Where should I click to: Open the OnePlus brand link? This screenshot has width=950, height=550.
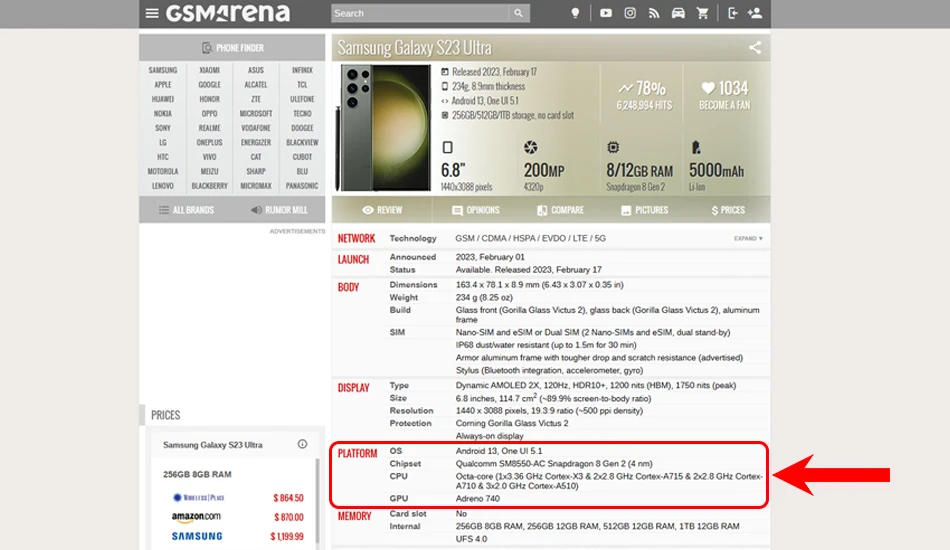[209, 142]
